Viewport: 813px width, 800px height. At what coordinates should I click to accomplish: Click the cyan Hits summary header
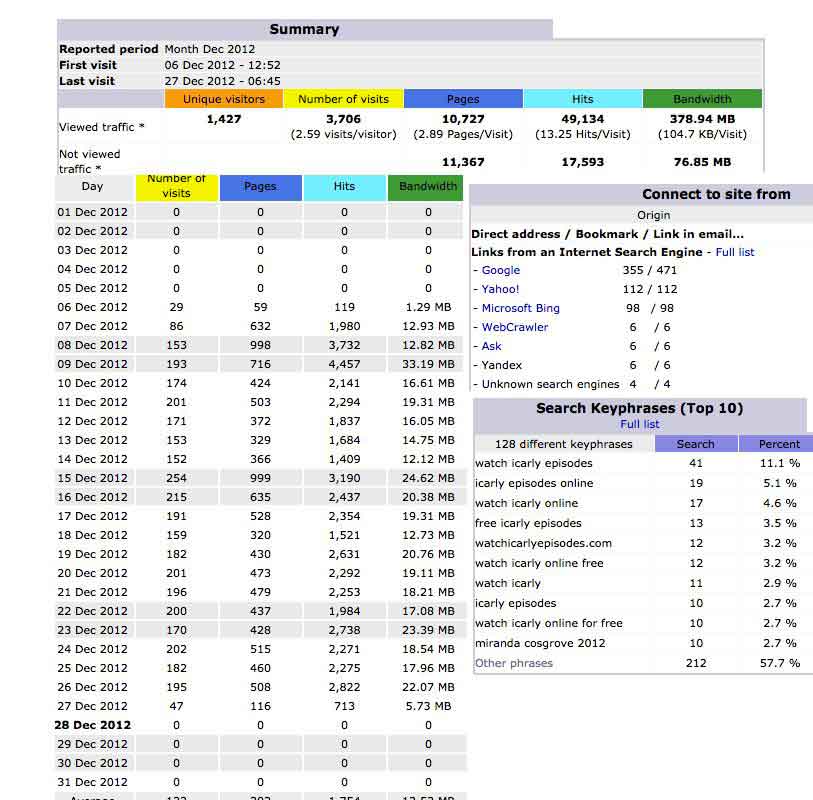[583, 99]
